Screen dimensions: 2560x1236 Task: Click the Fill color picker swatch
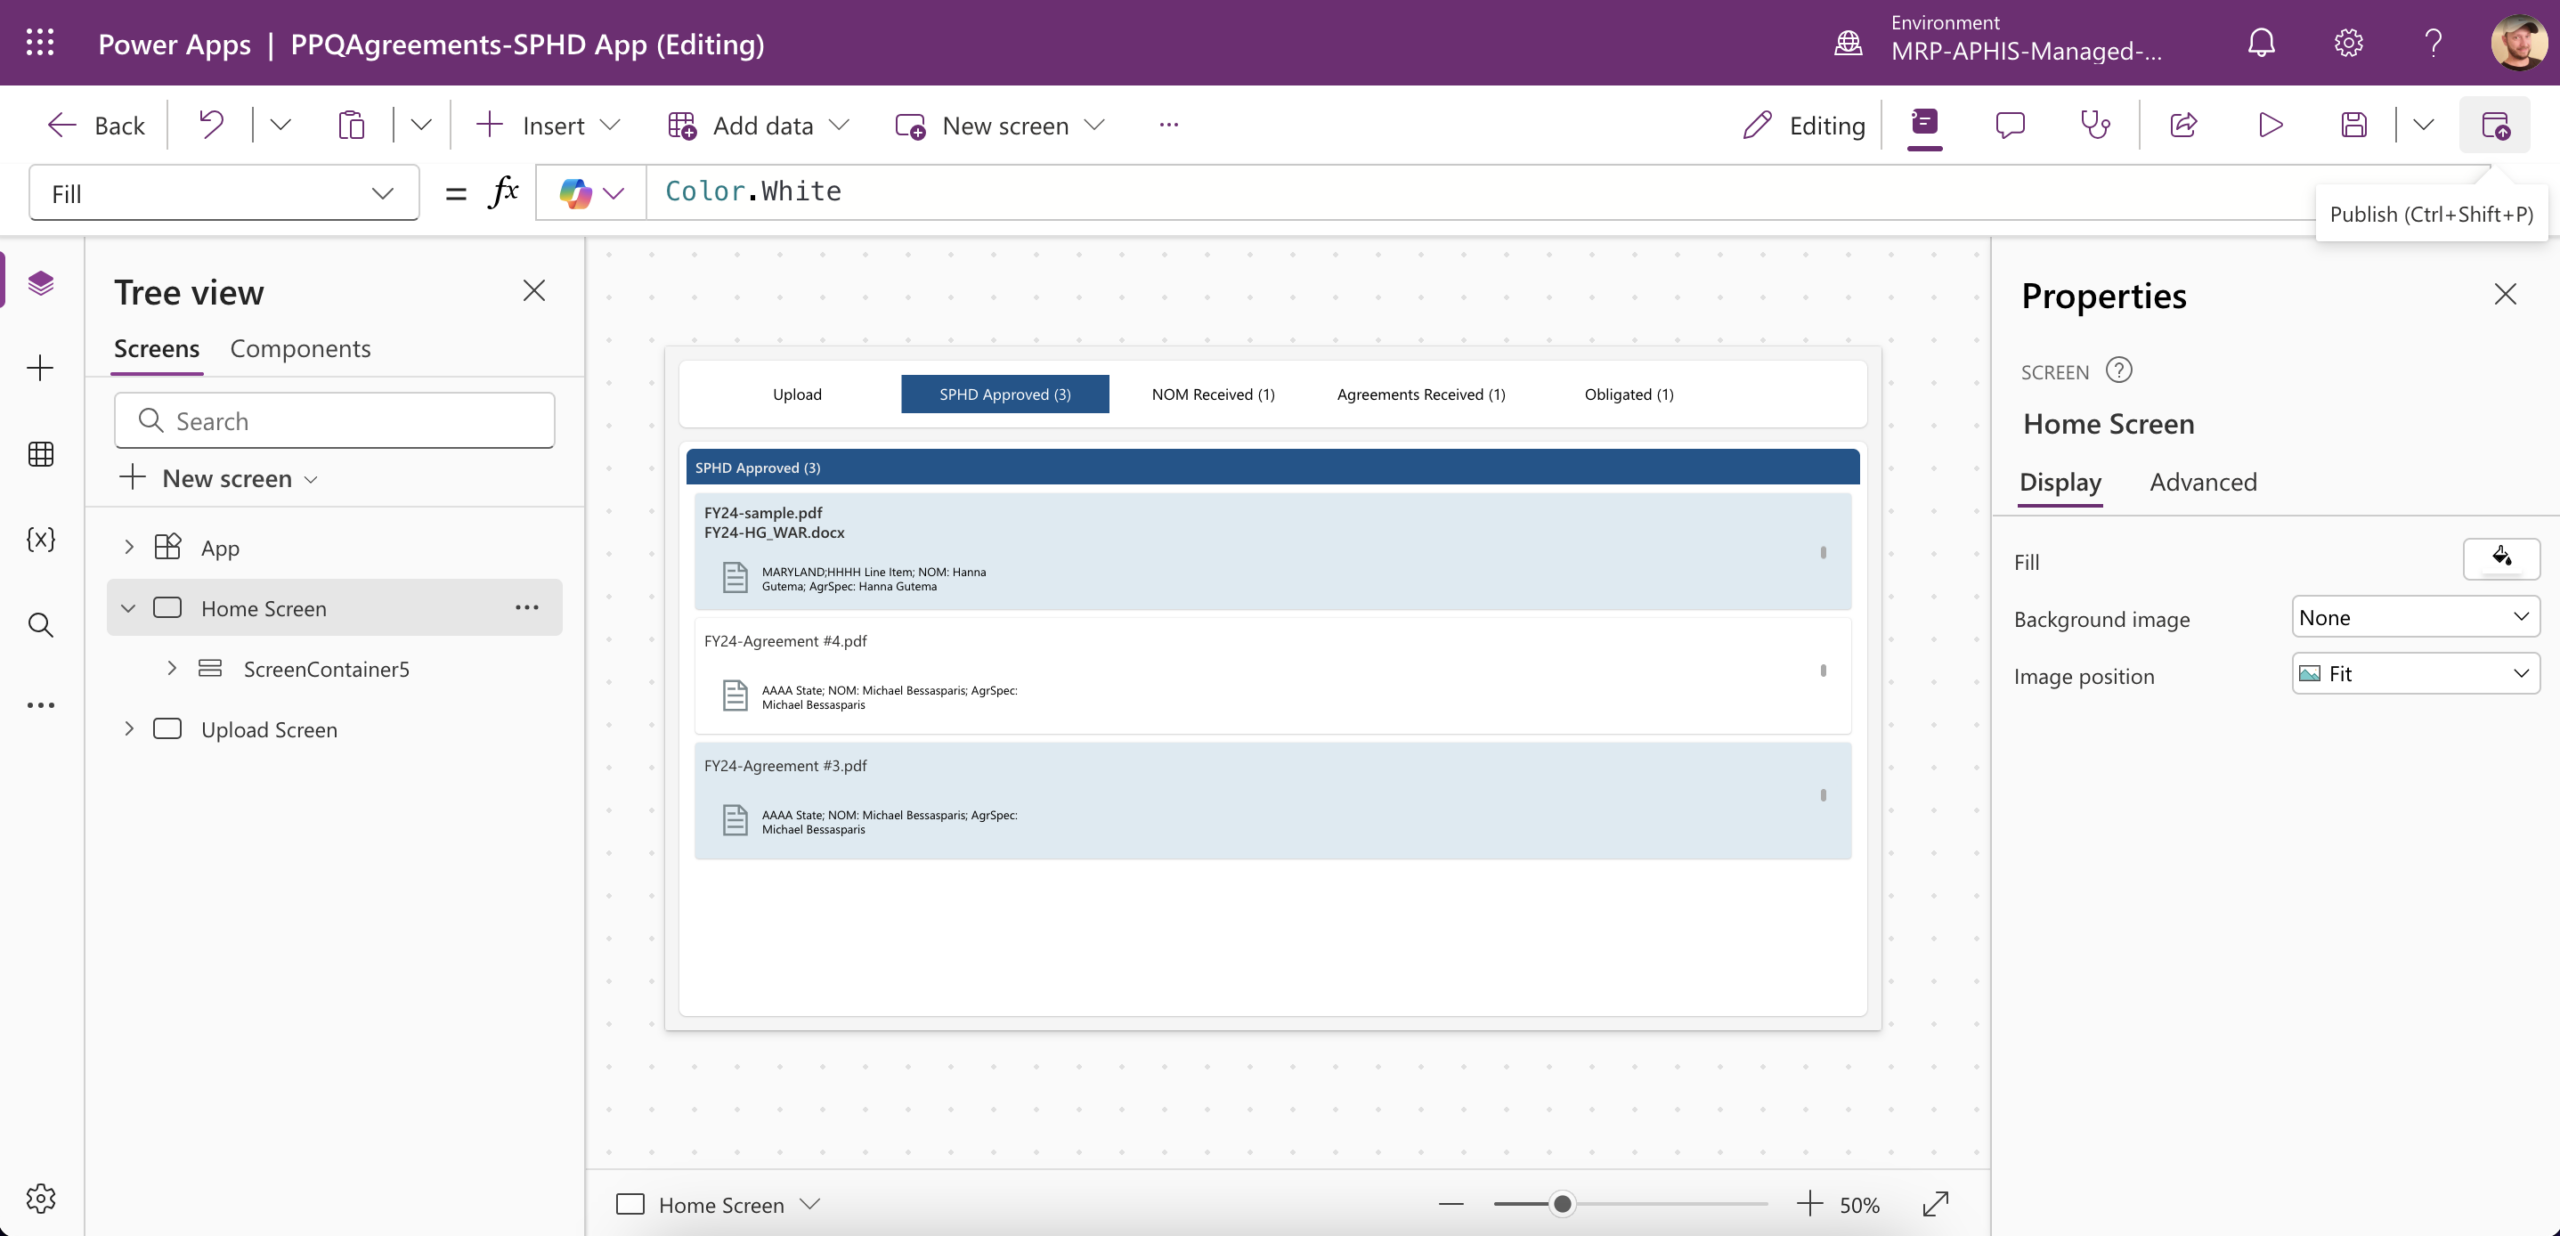2500,558
